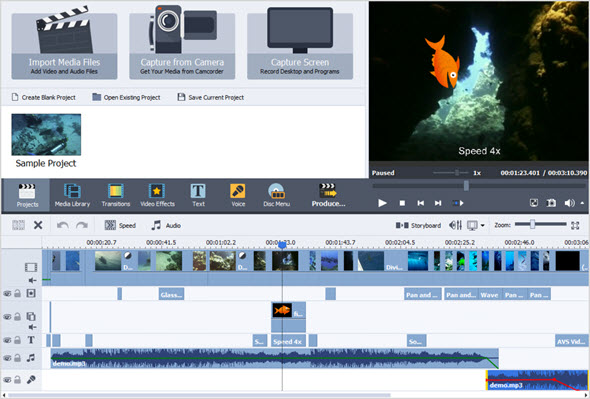Click the timeline playhead marker
The height and width of the screenshot is (399, 590).
click(282, 245)
